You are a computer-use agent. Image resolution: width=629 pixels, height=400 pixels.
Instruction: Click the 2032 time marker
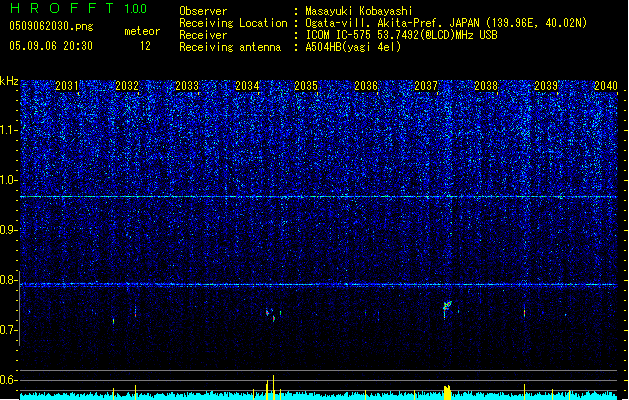coord(127,86)
